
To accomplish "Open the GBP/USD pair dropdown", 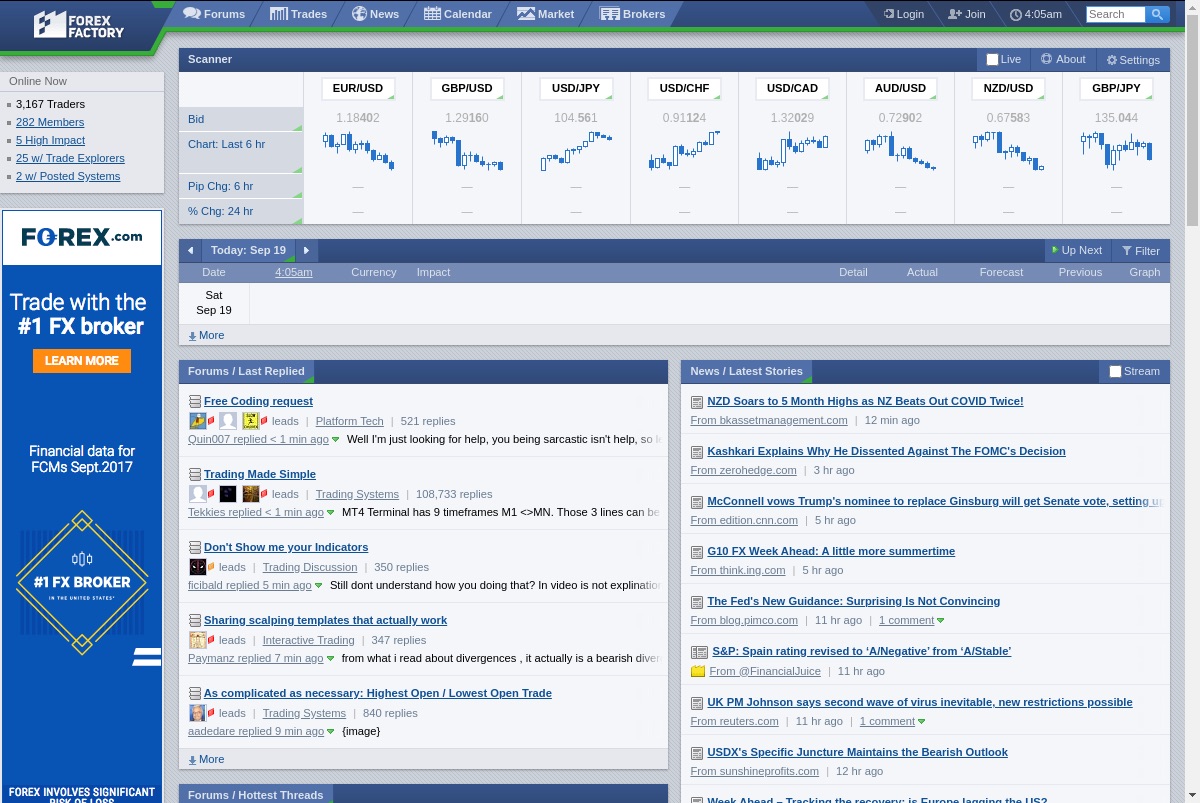I will click(467, 88).
